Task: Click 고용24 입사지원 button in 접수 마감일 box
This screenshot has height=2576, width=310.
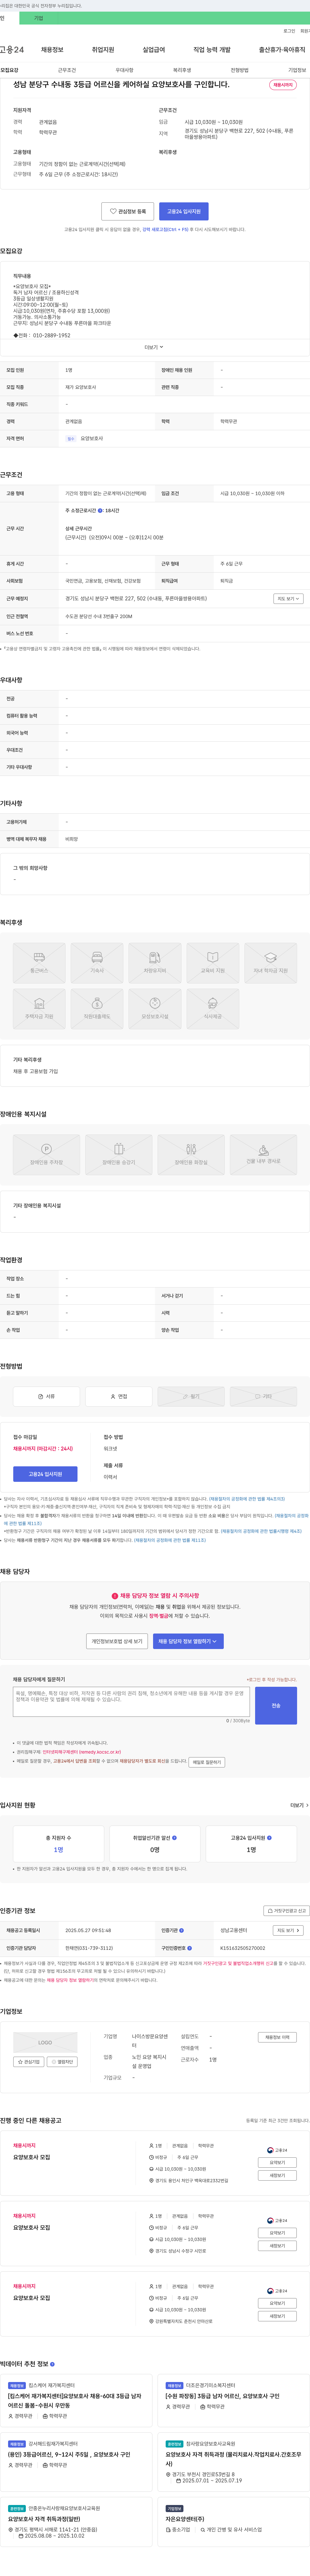Action: tap(45, 1474)
